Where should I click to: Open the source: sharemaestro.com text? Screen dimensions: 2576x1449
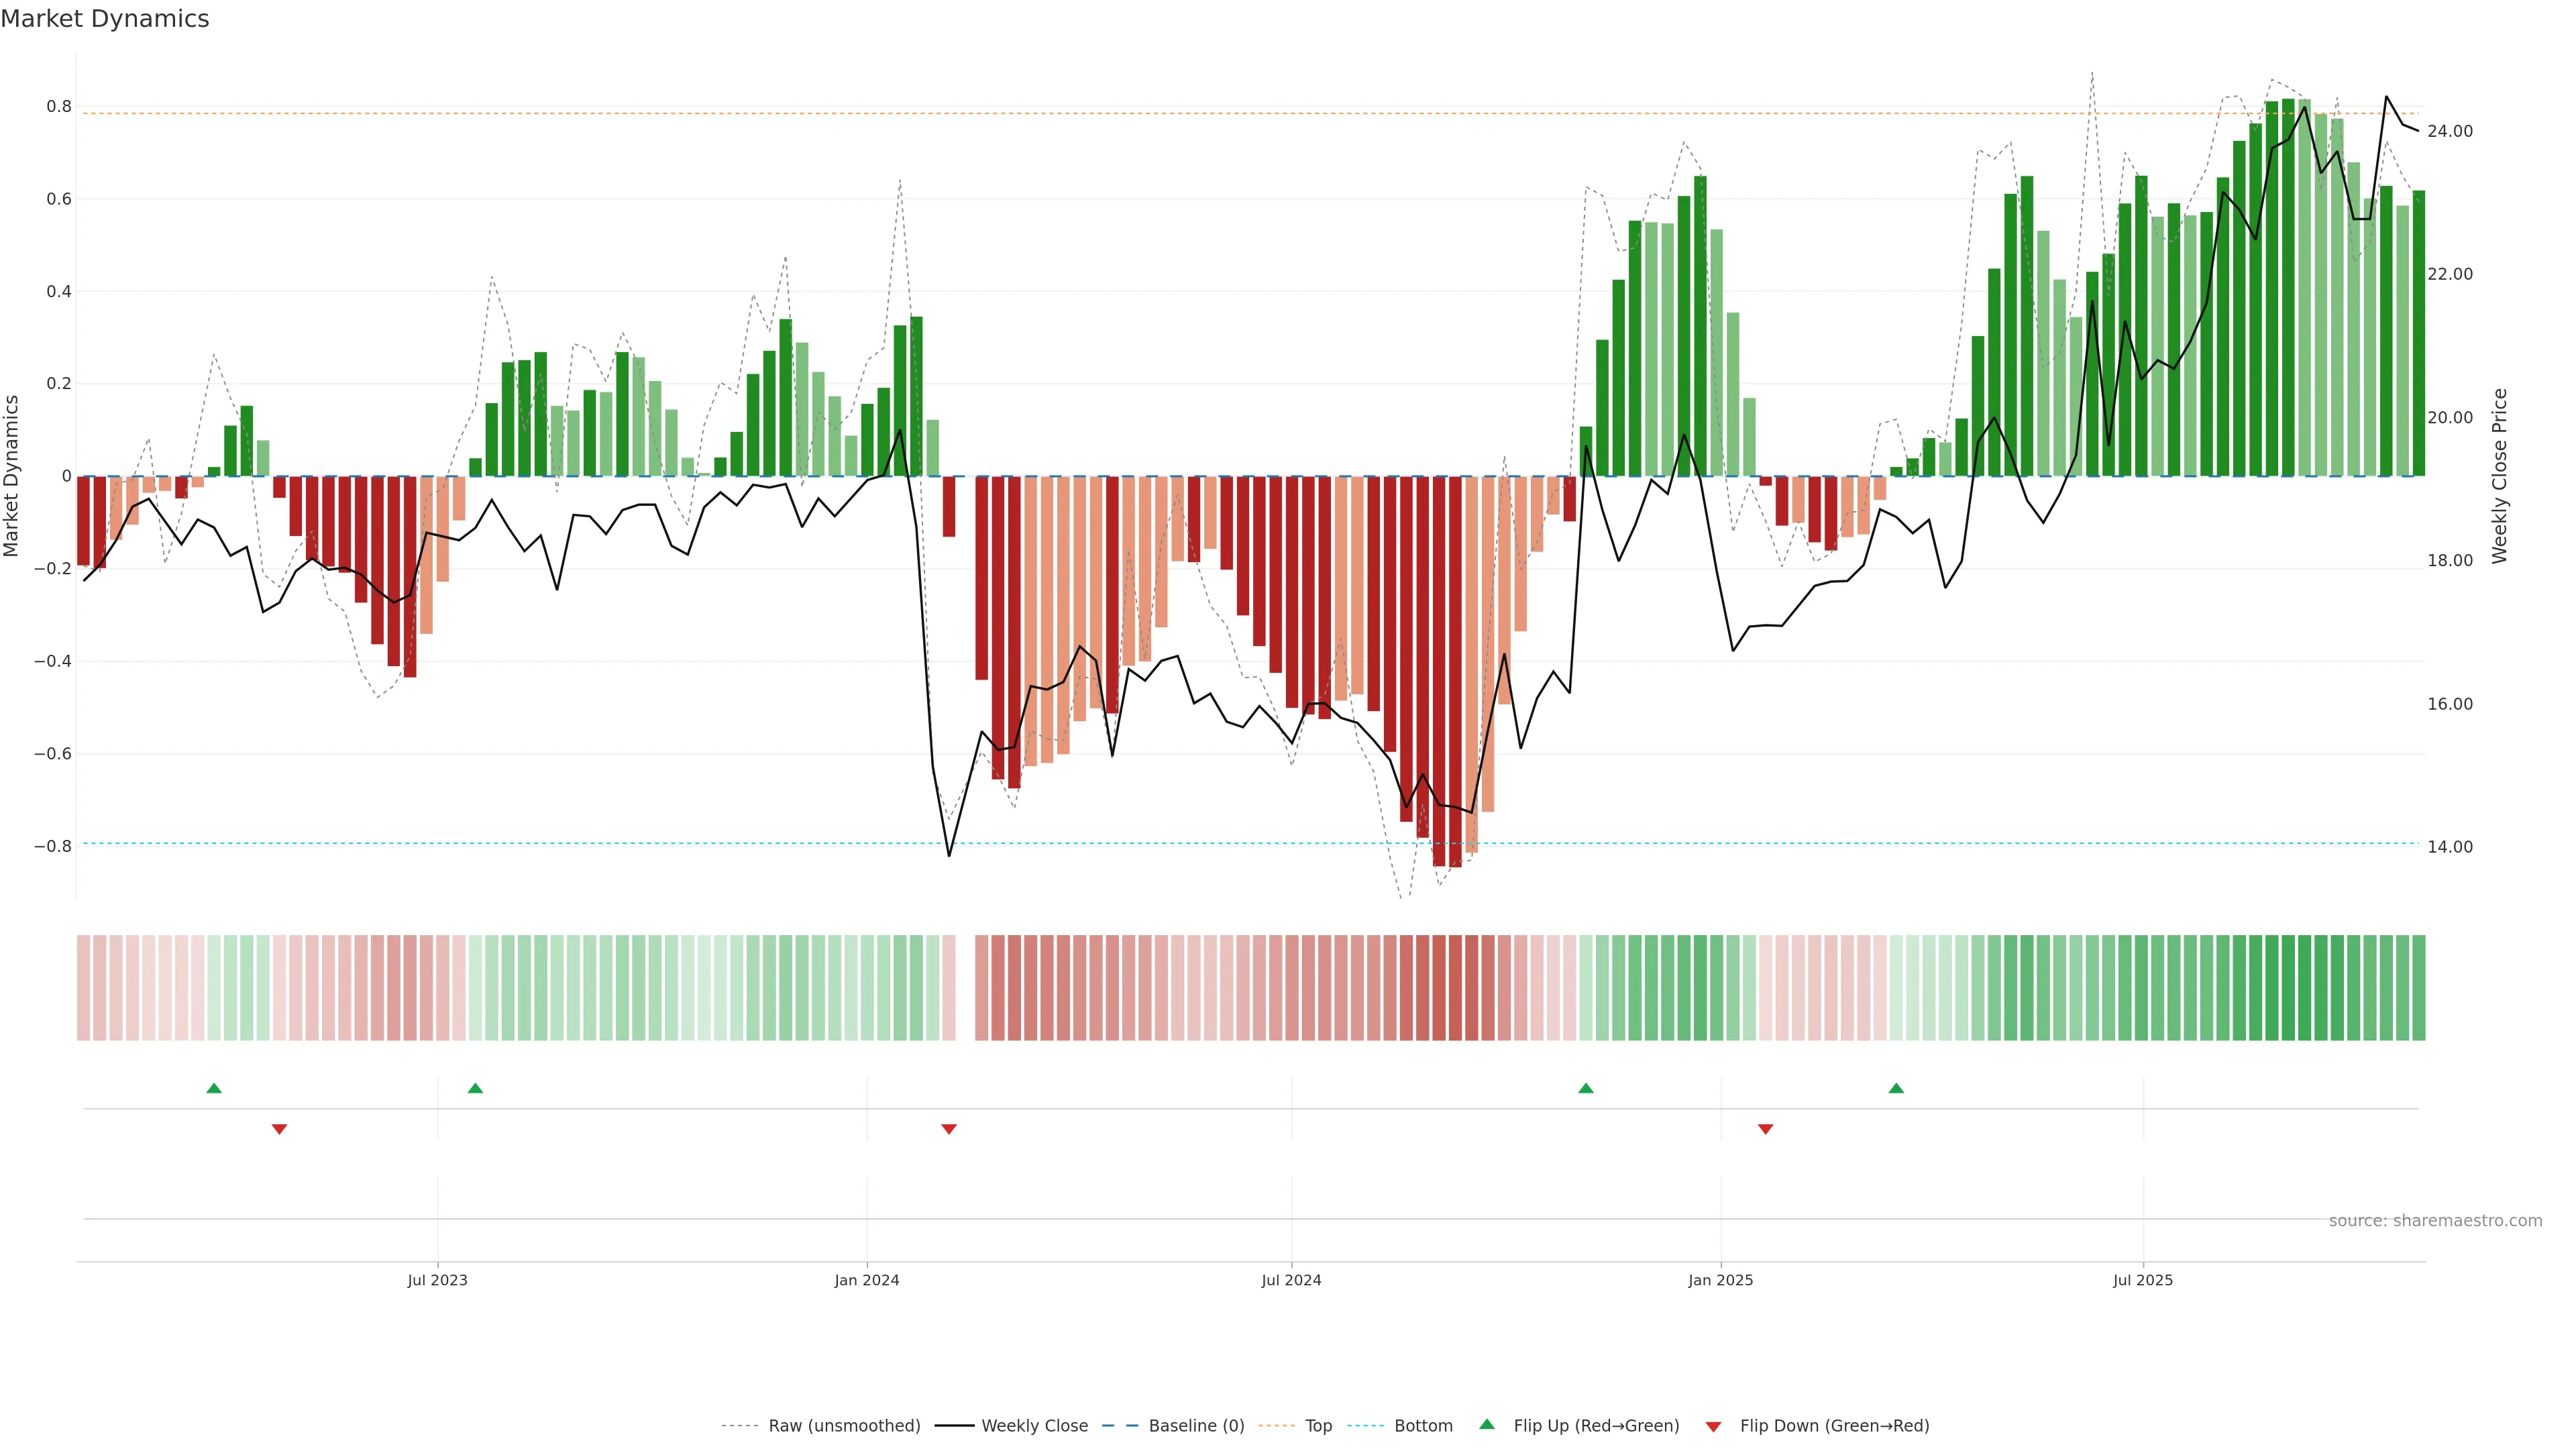pos(2435,1221)
